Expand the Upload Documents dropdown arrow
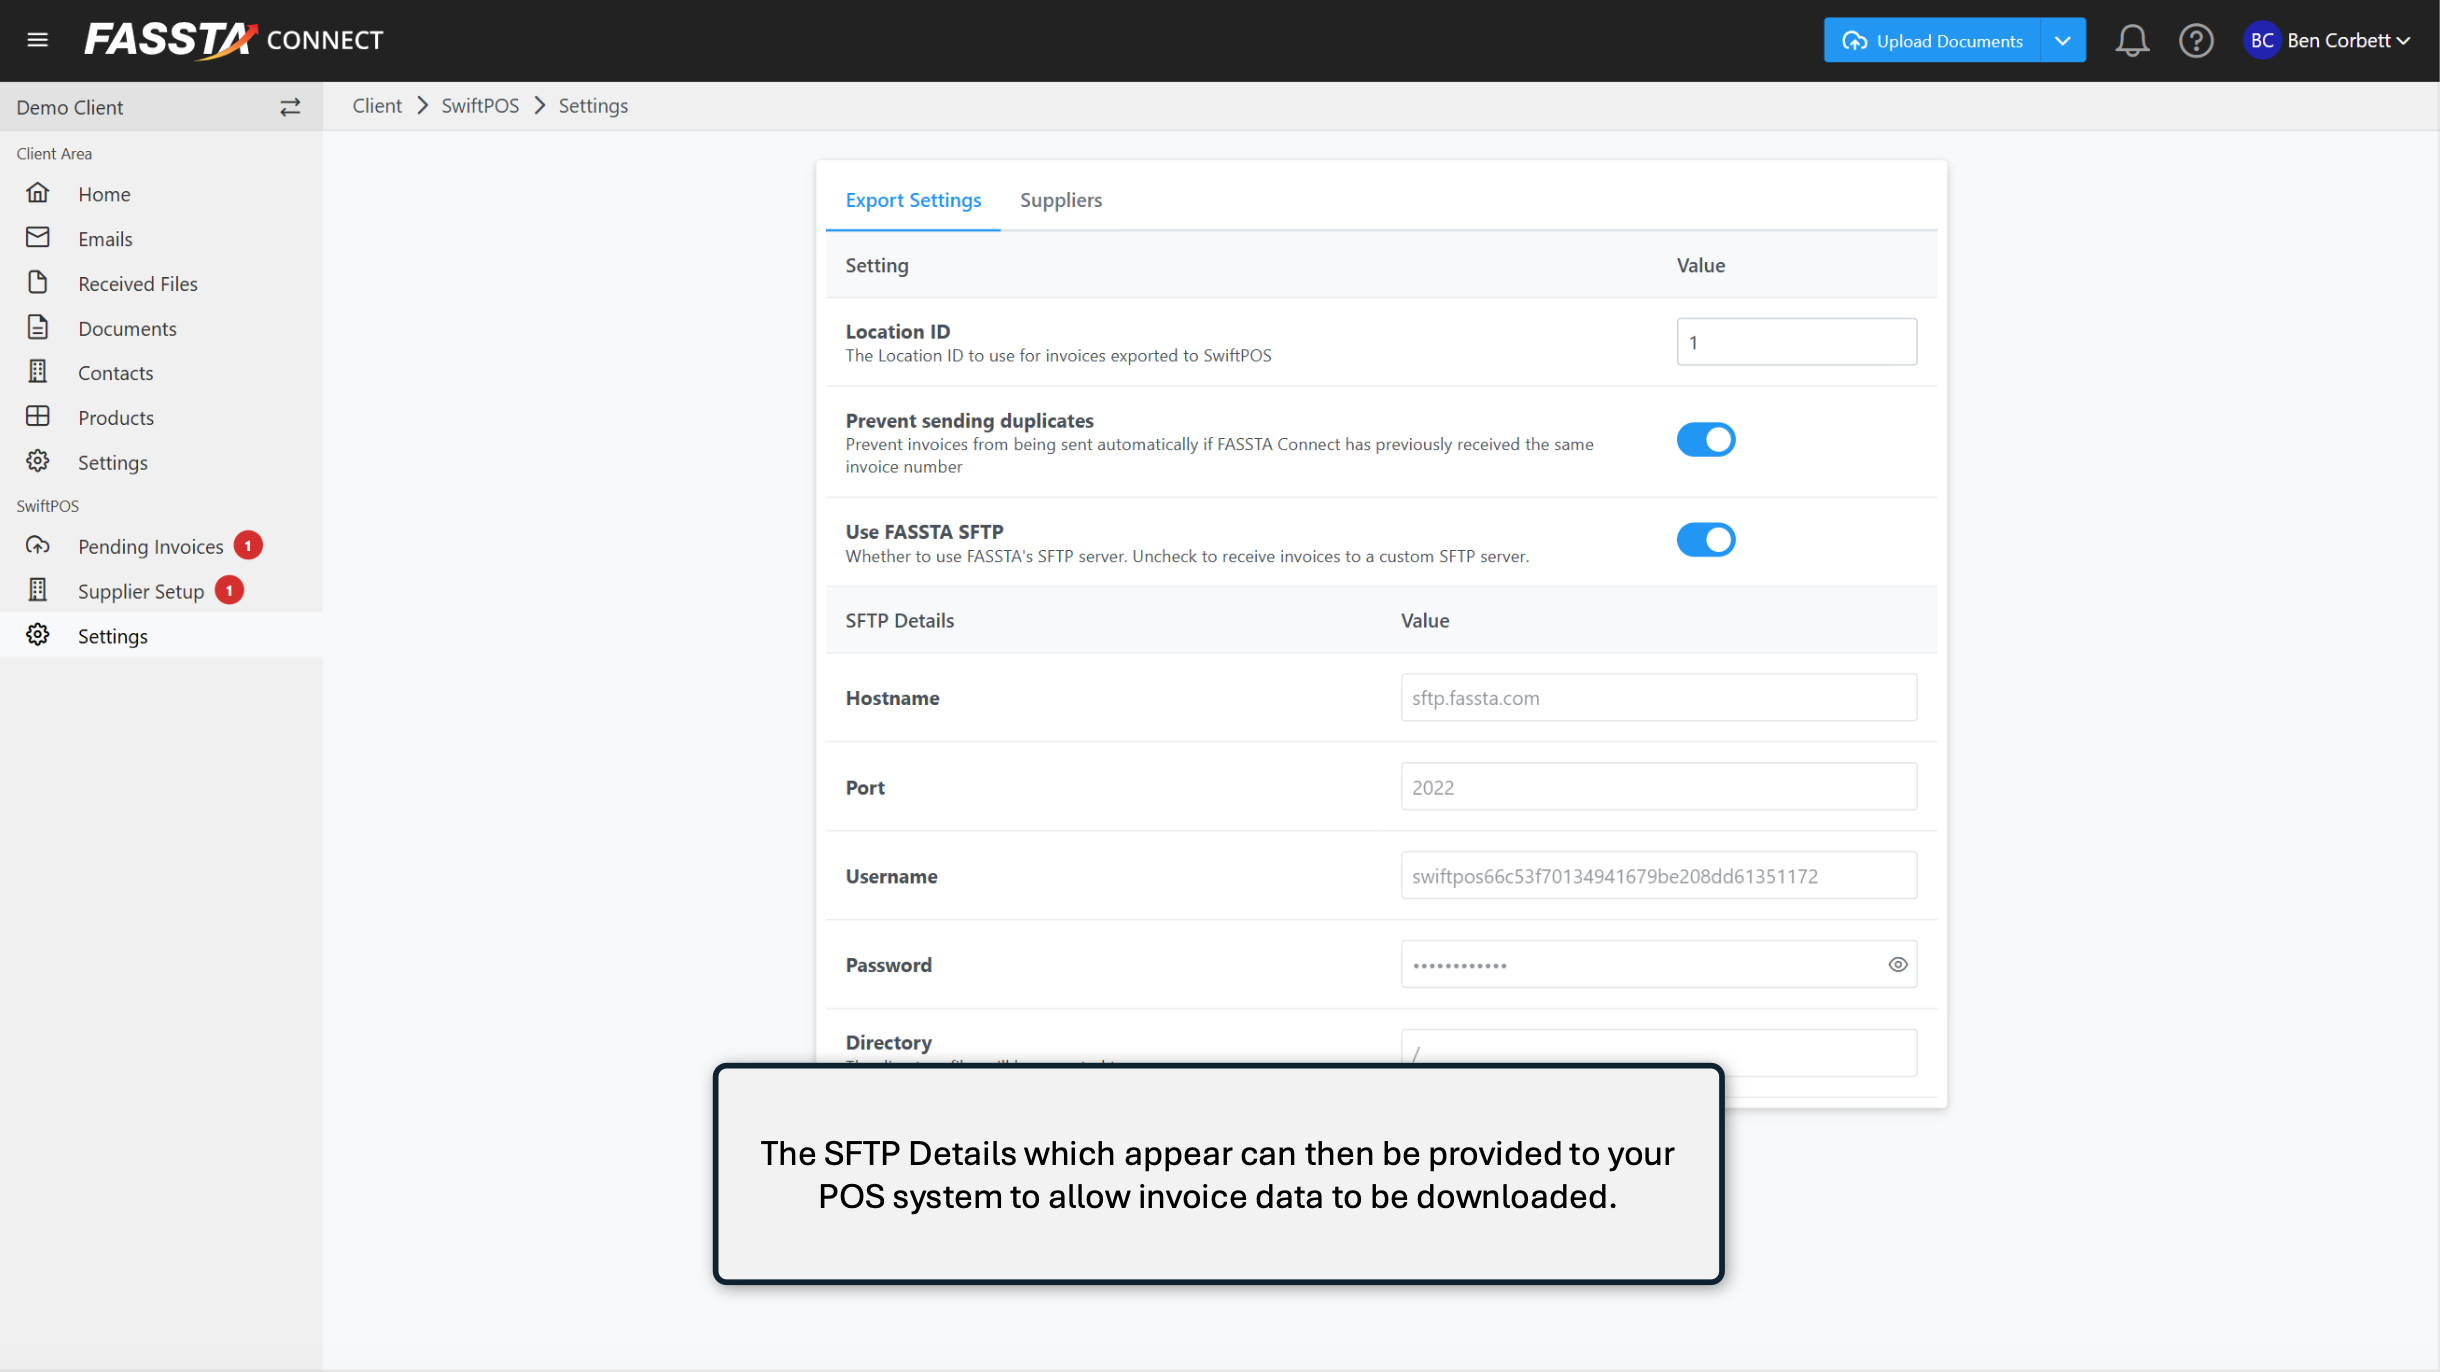 2063,40
